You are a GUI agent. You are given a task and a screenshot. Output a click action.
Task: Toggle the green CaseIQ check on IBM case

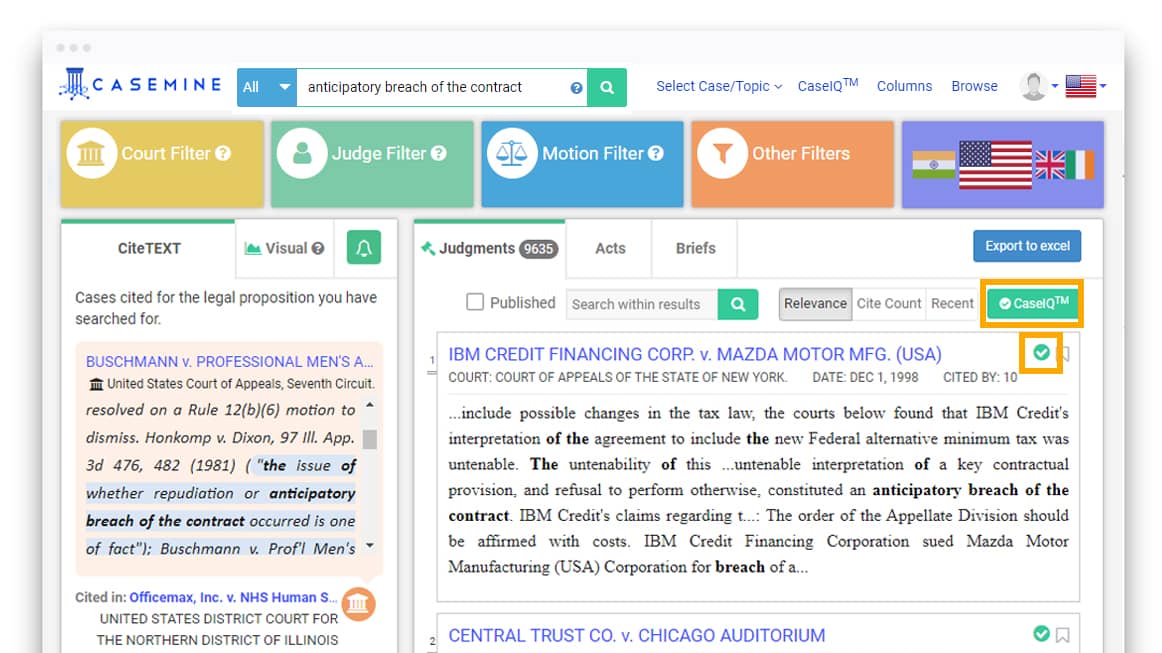1041,353
